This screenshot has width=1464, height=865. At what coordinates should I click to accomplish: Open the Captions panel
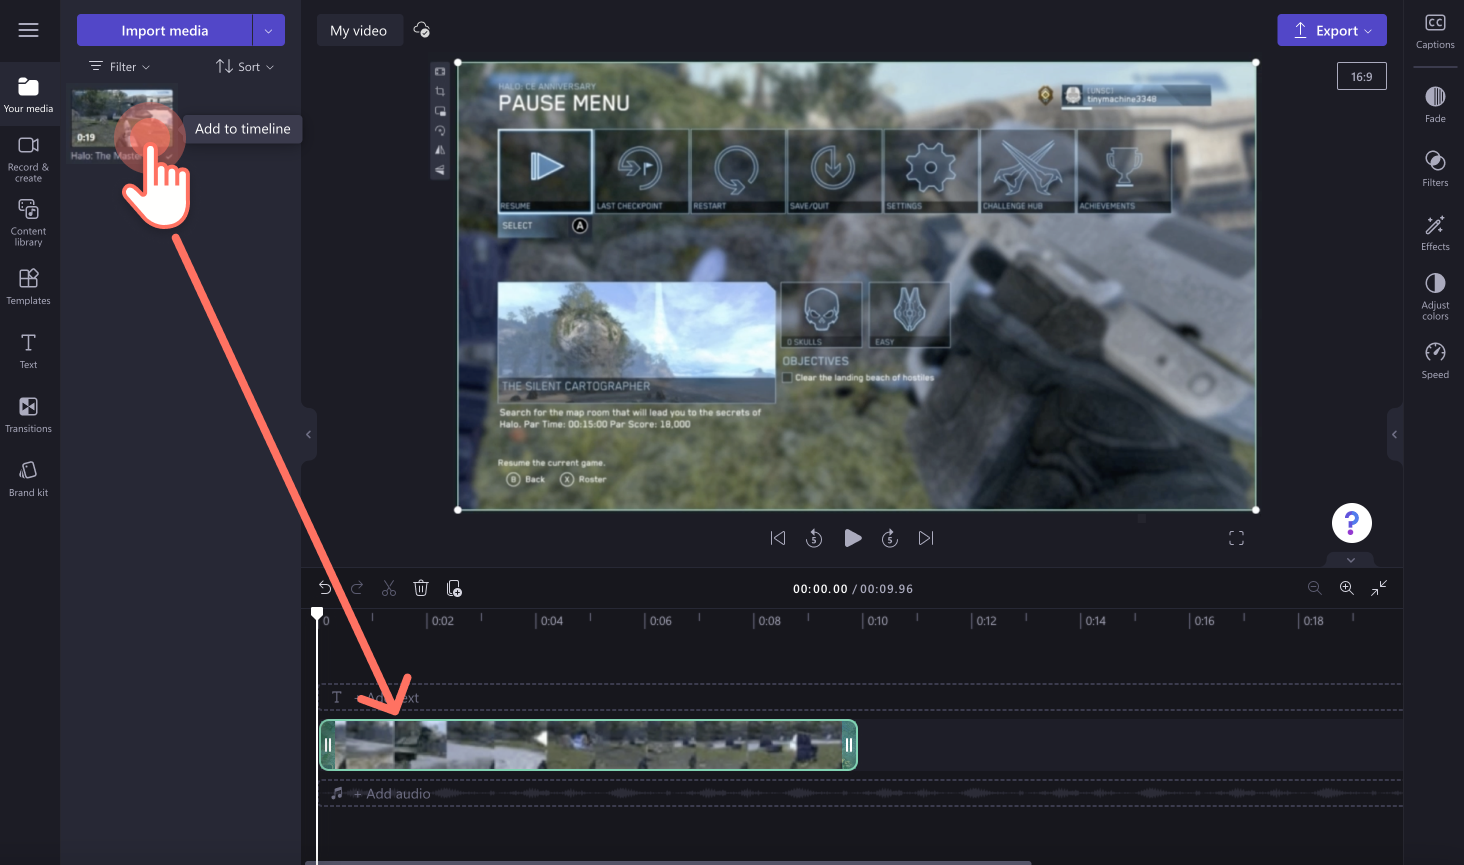click(1435, 31)
